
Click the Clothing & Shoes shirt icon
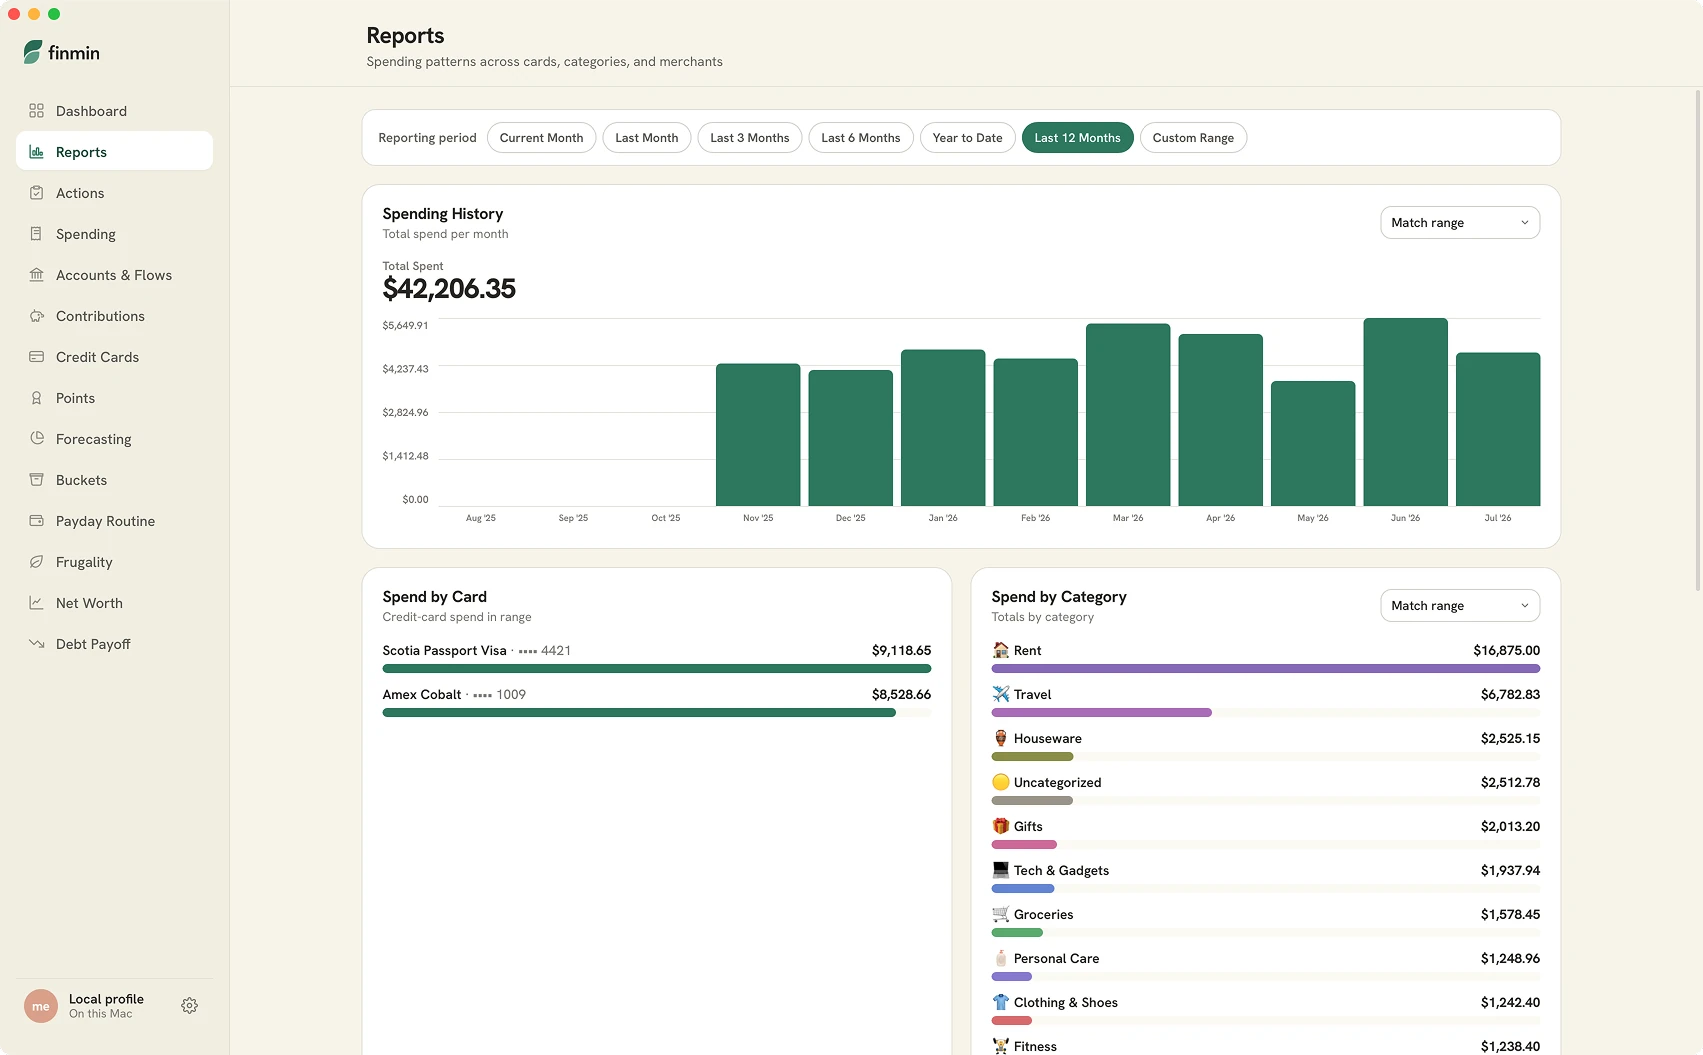point(1000,1002)
